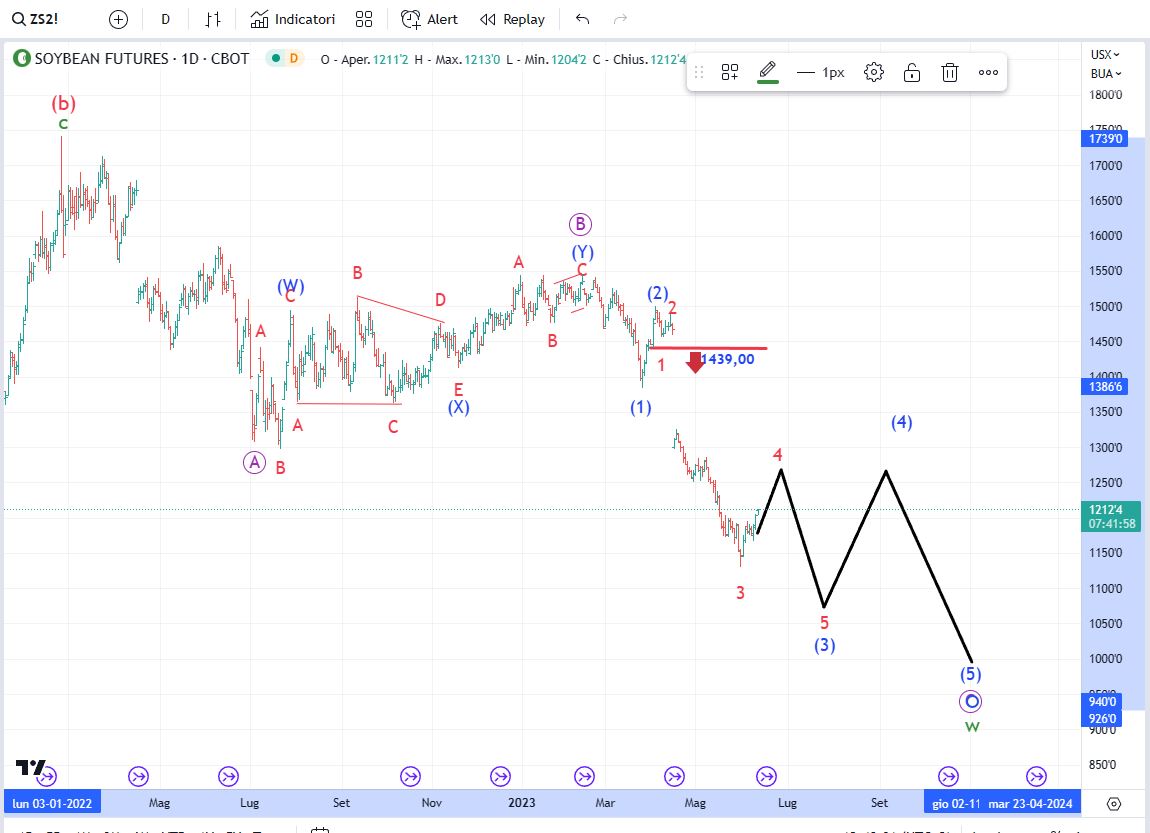
Task: Click the mar 23-04-2024 date label
Action: click(x=1030, y=803)
